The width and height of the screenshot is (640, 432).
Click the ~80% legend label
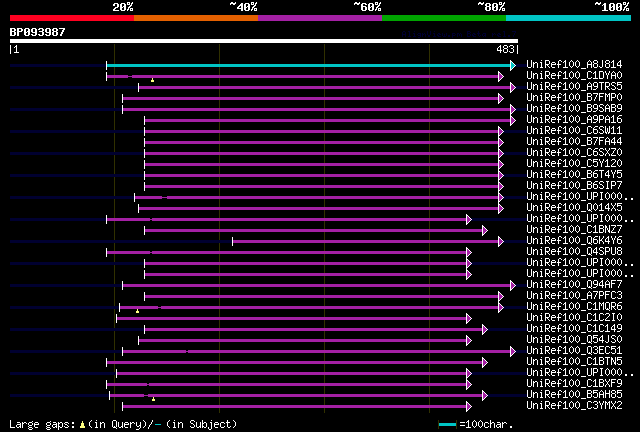pos(491,7)
